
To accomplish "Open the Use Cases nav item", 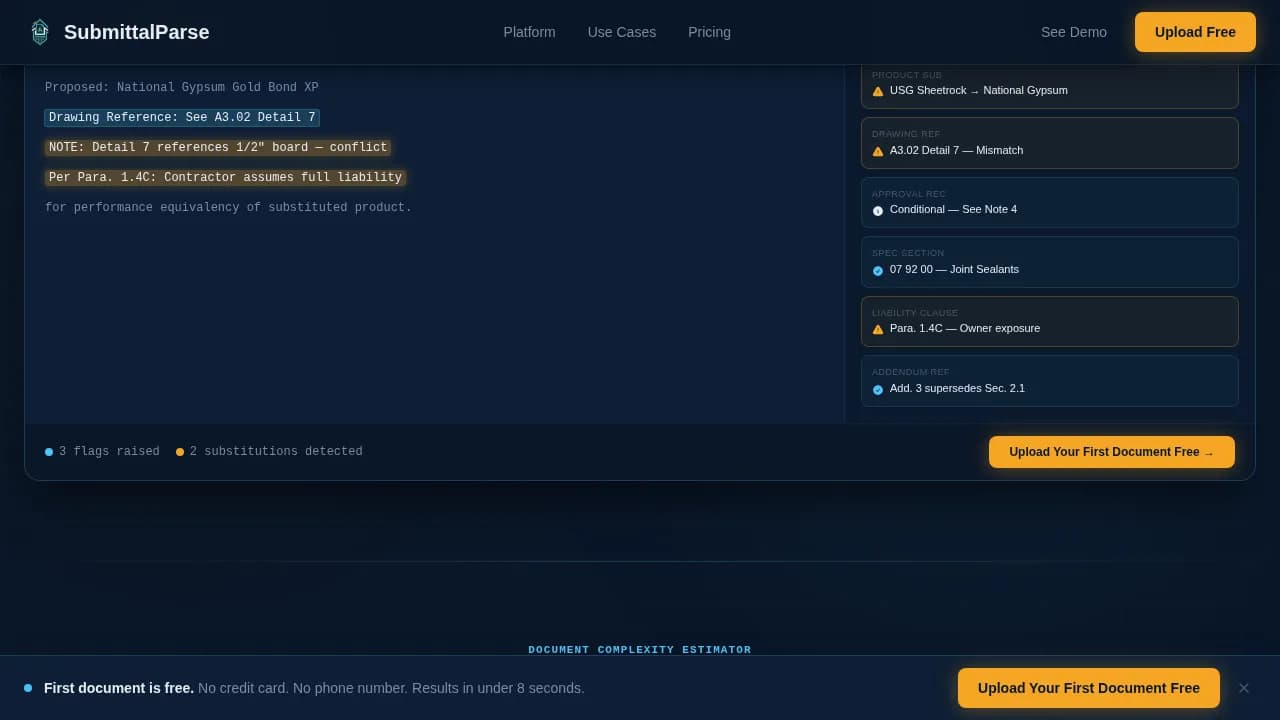I will point(622,32).
